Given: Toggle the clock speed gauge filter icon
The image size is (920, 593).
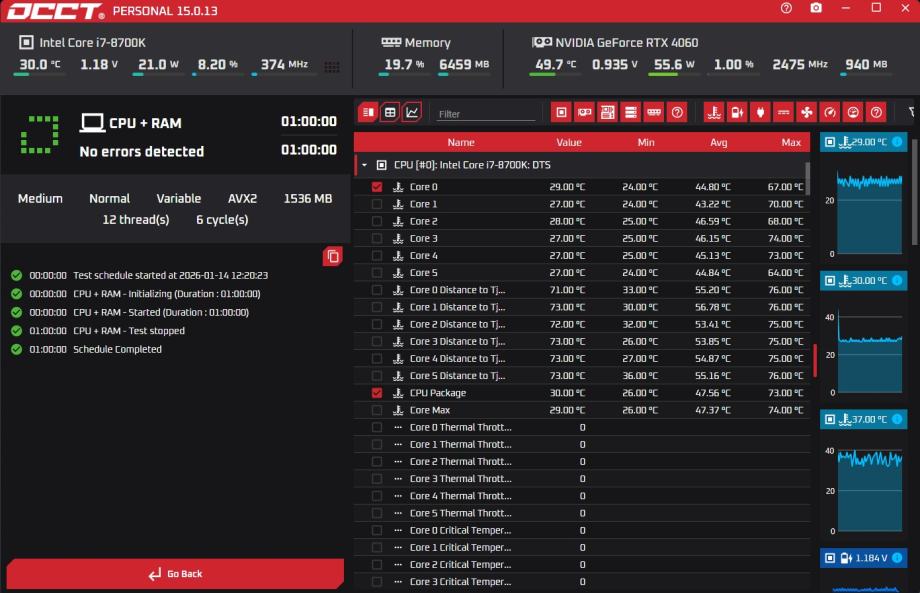Looking at the screenshot, I should tap(830, 112).
